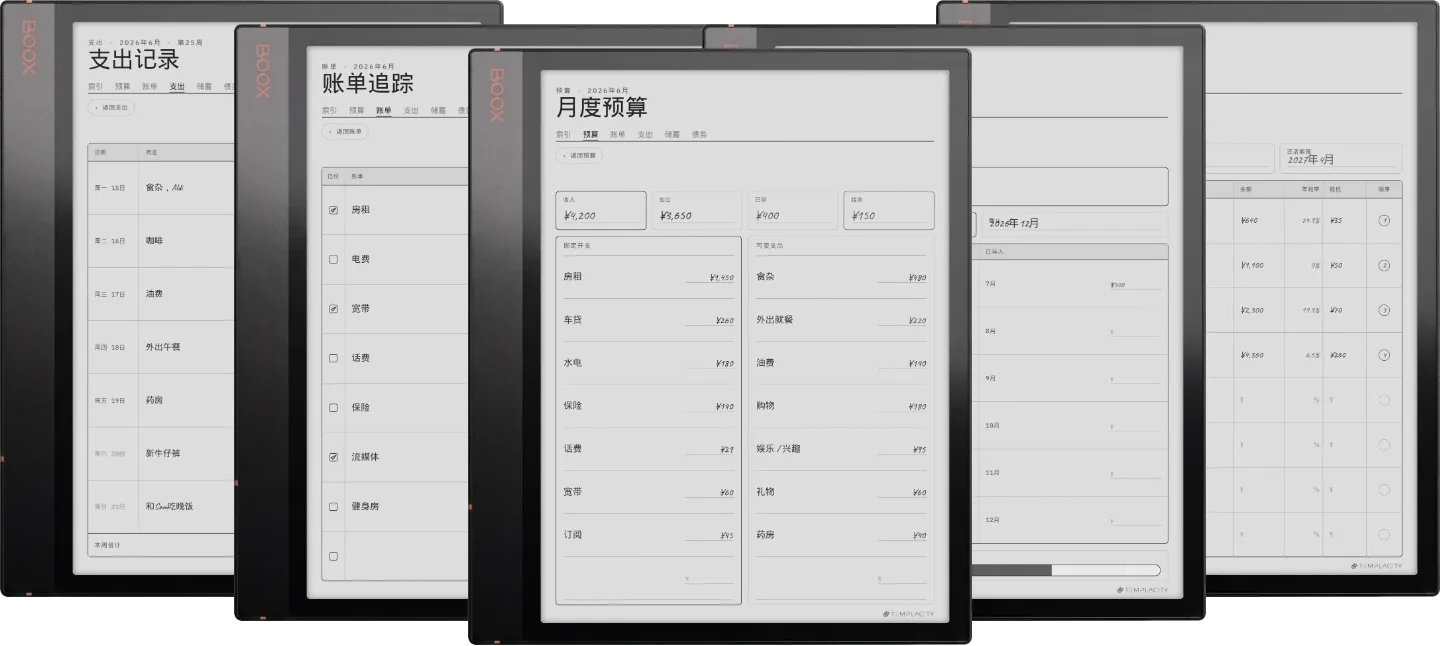Screen dimensions: 1440x646
Task: Select priority circle numbered 2 in debt table
Action: 1384,266
